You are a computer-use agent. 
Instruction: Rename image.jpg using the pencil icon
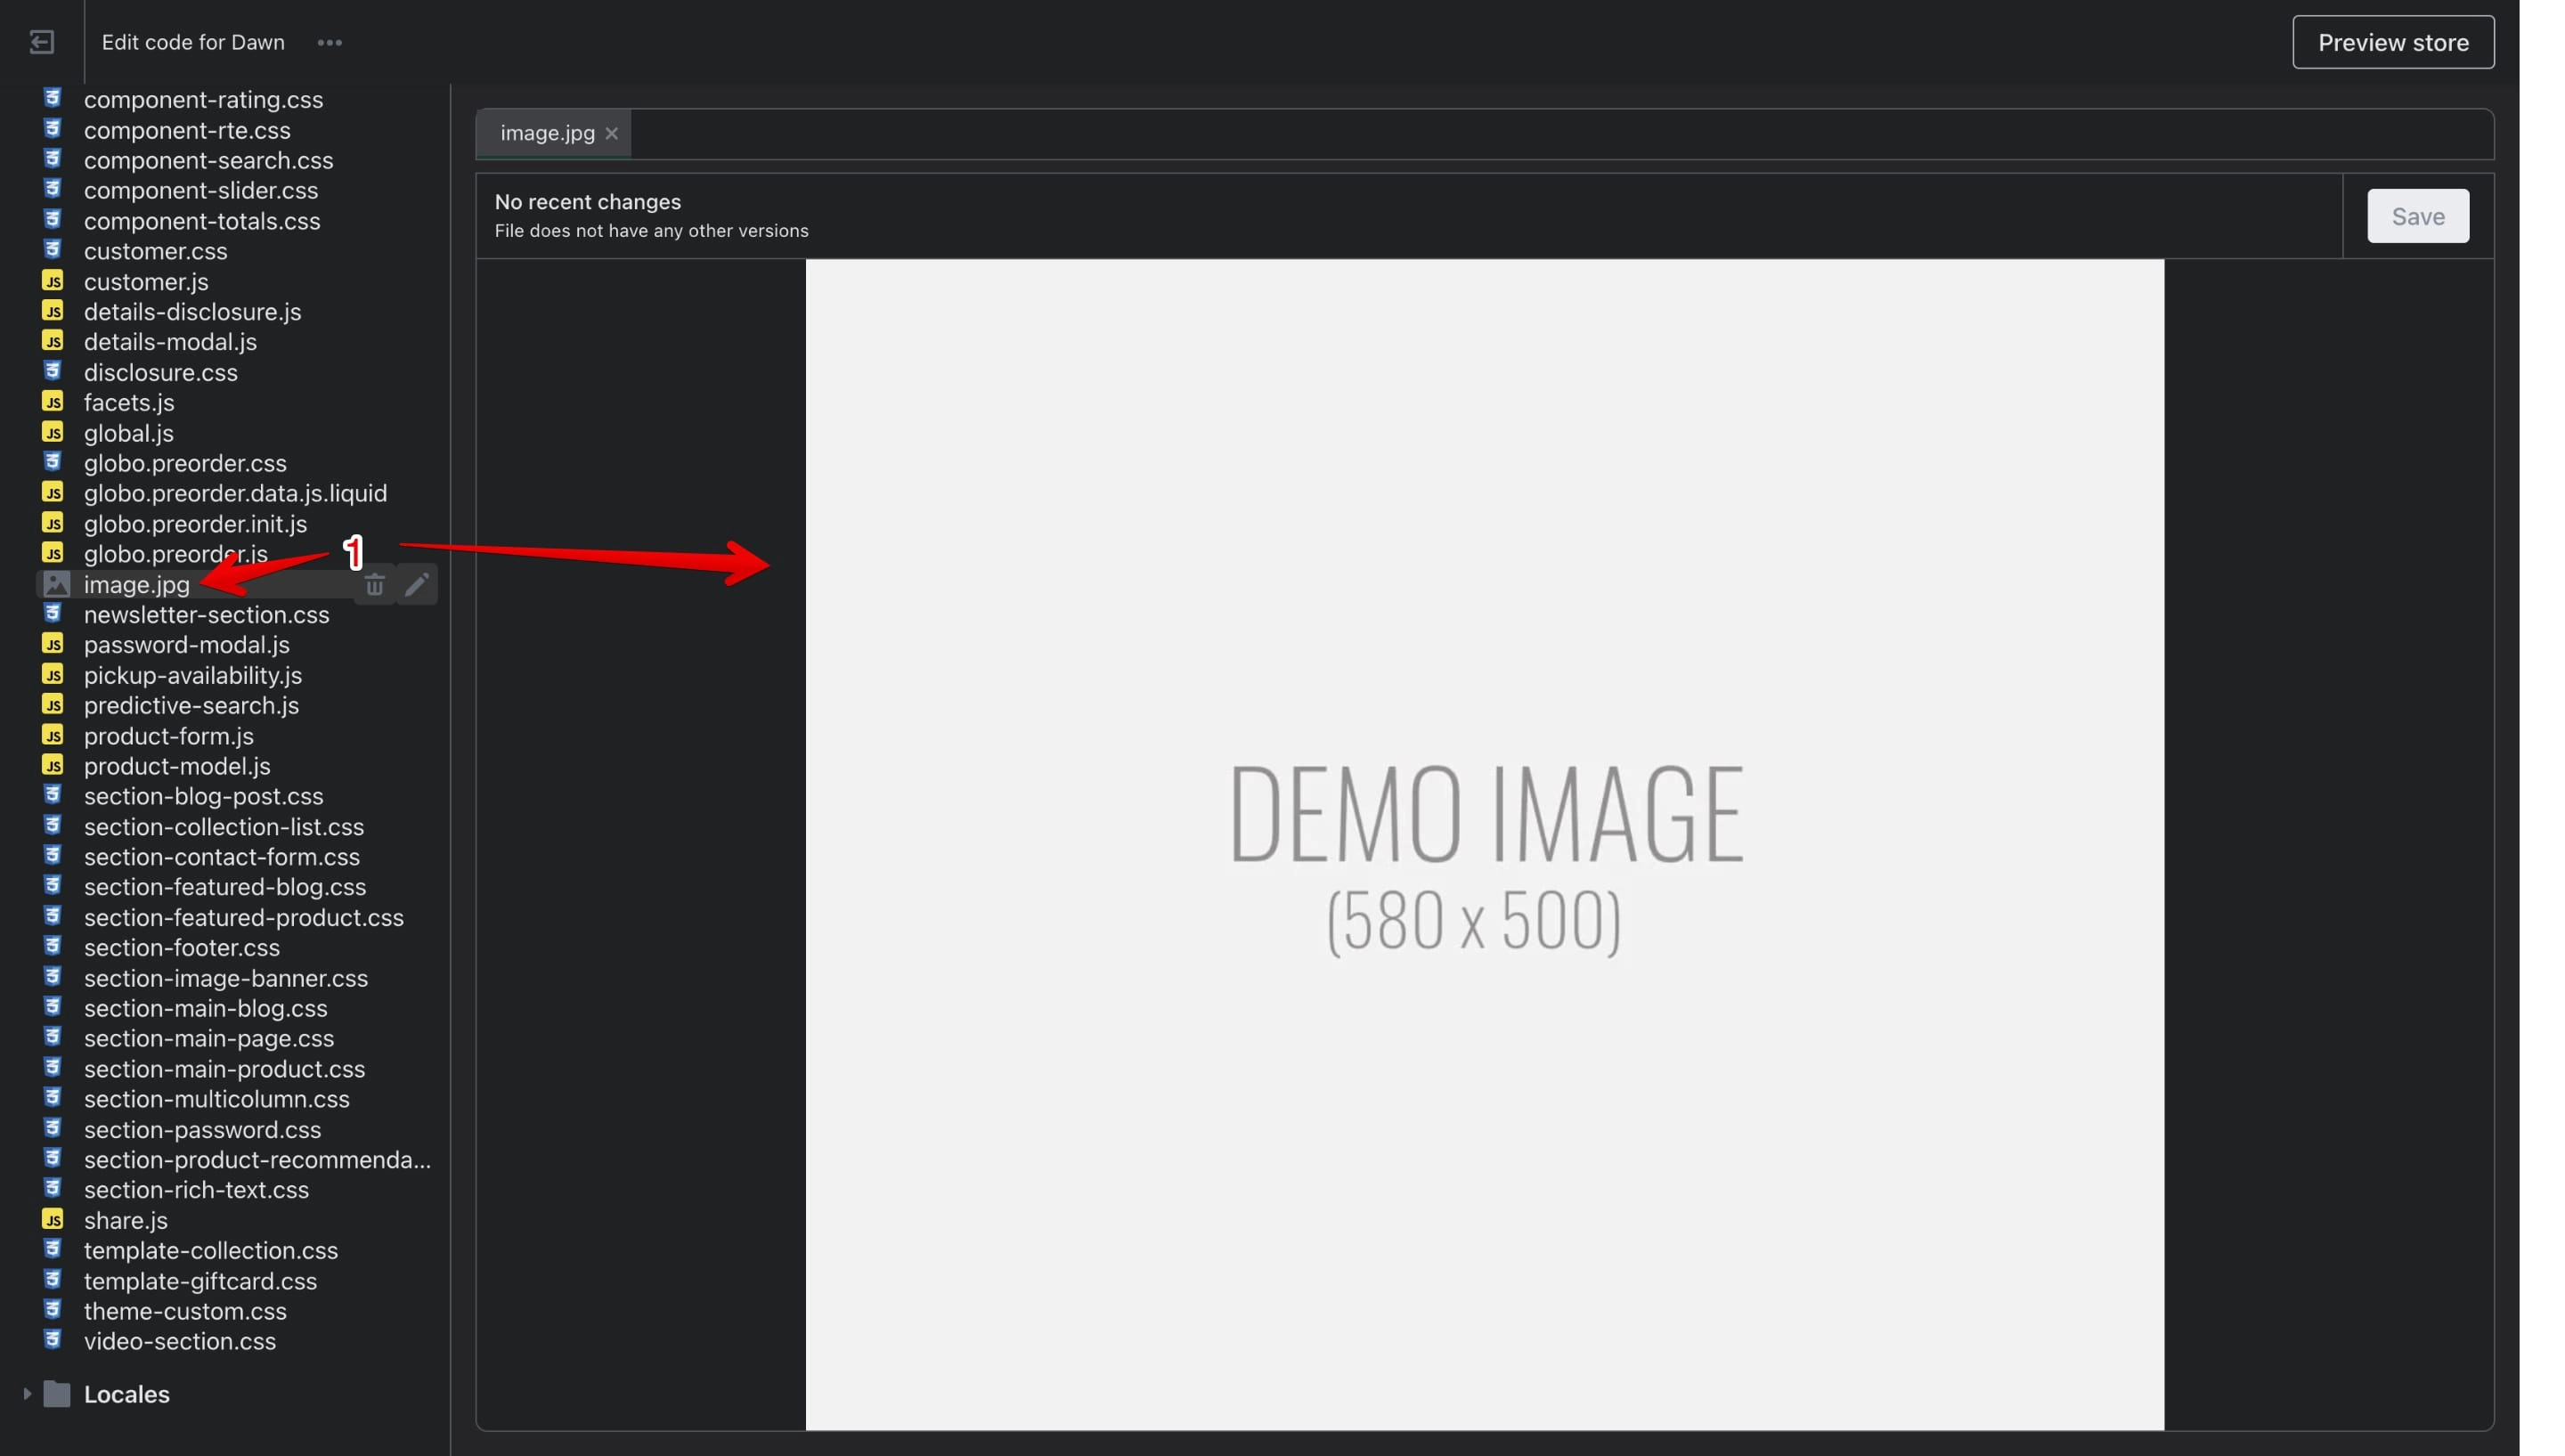click(417, 585)
